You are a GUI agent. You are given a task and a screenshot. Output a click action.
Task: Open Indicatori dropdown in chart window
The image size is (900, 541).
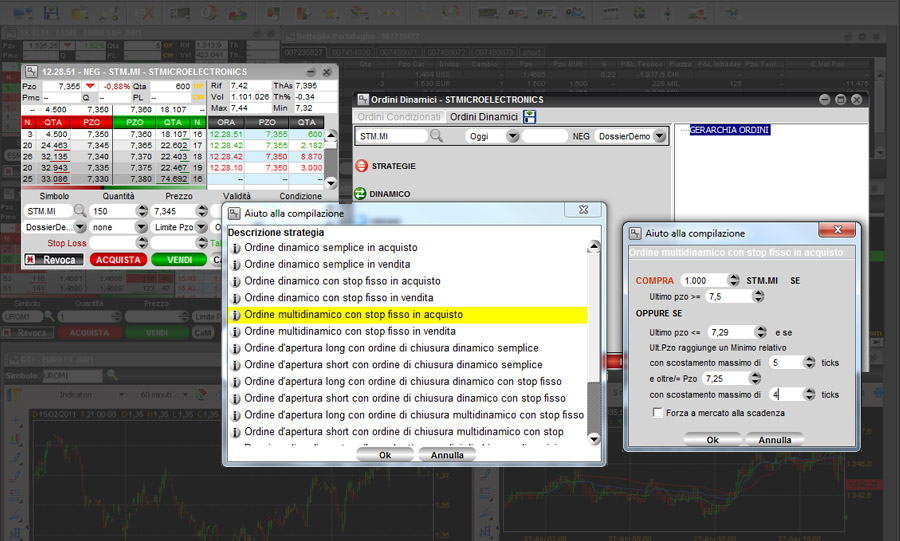(x=121, y=395)
